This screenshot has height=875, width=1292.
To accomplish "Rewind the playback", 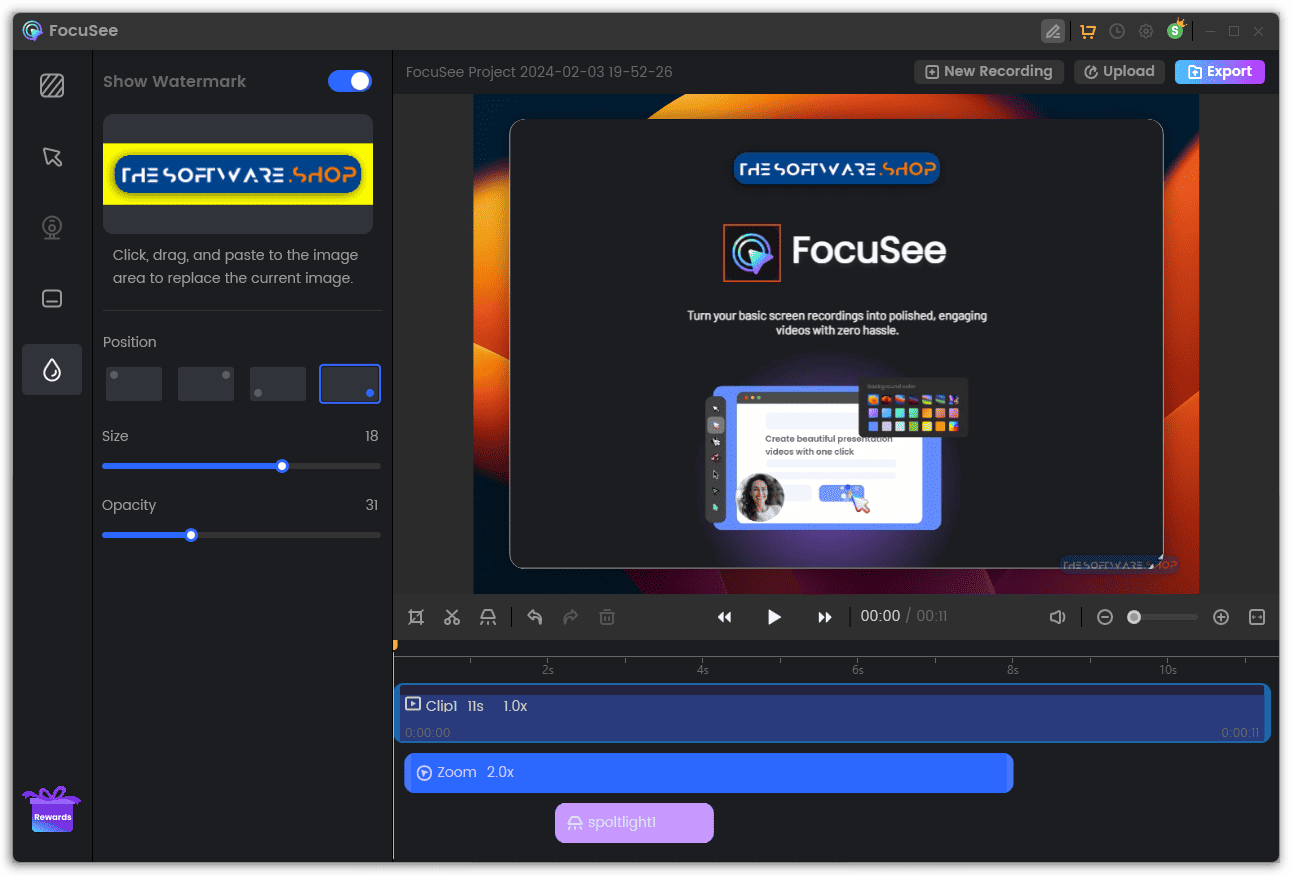I will [x=725, y=617].
